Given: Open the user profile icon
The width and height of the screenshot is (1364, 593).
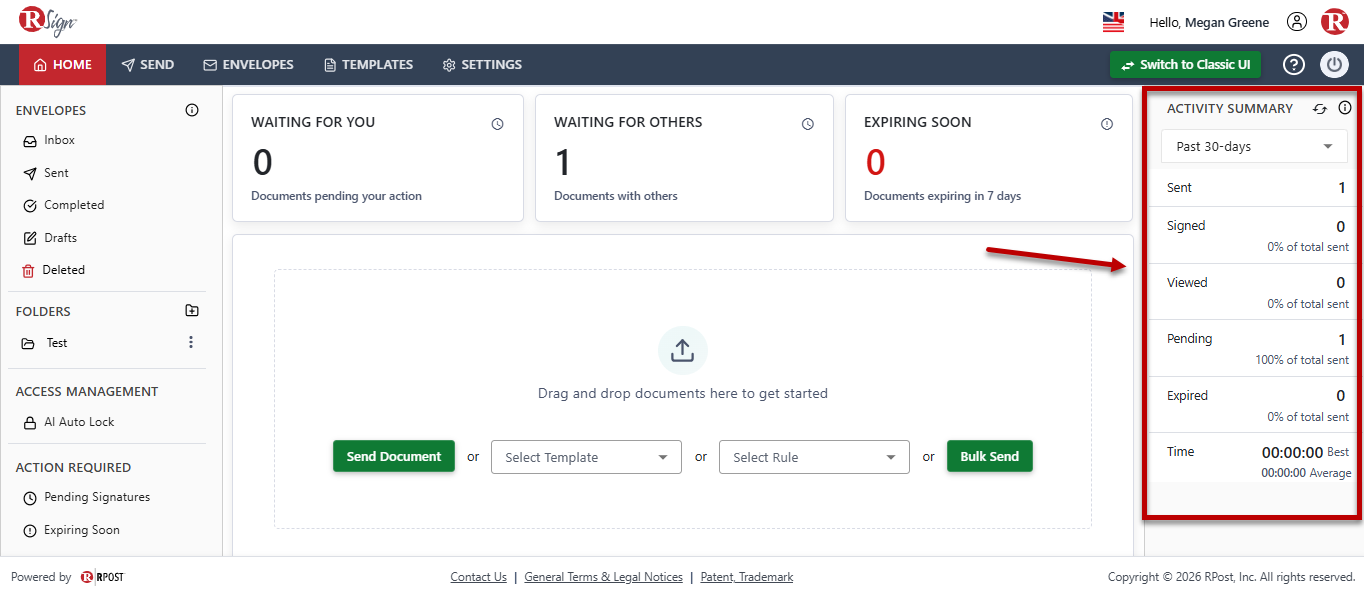Looking at the screenshot, I should pos(1297,22).
